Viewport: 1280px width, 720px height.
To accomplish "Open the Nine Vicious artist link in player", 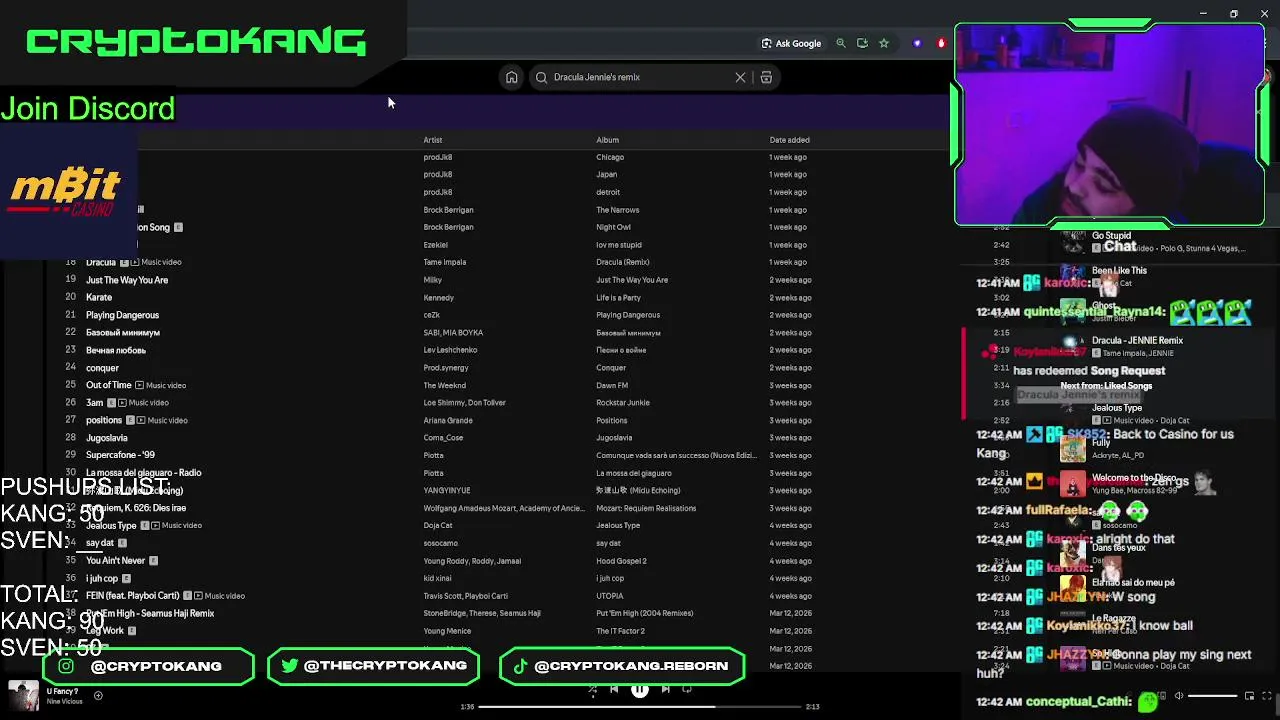I will pyautogui.click(x=64, y=702).
